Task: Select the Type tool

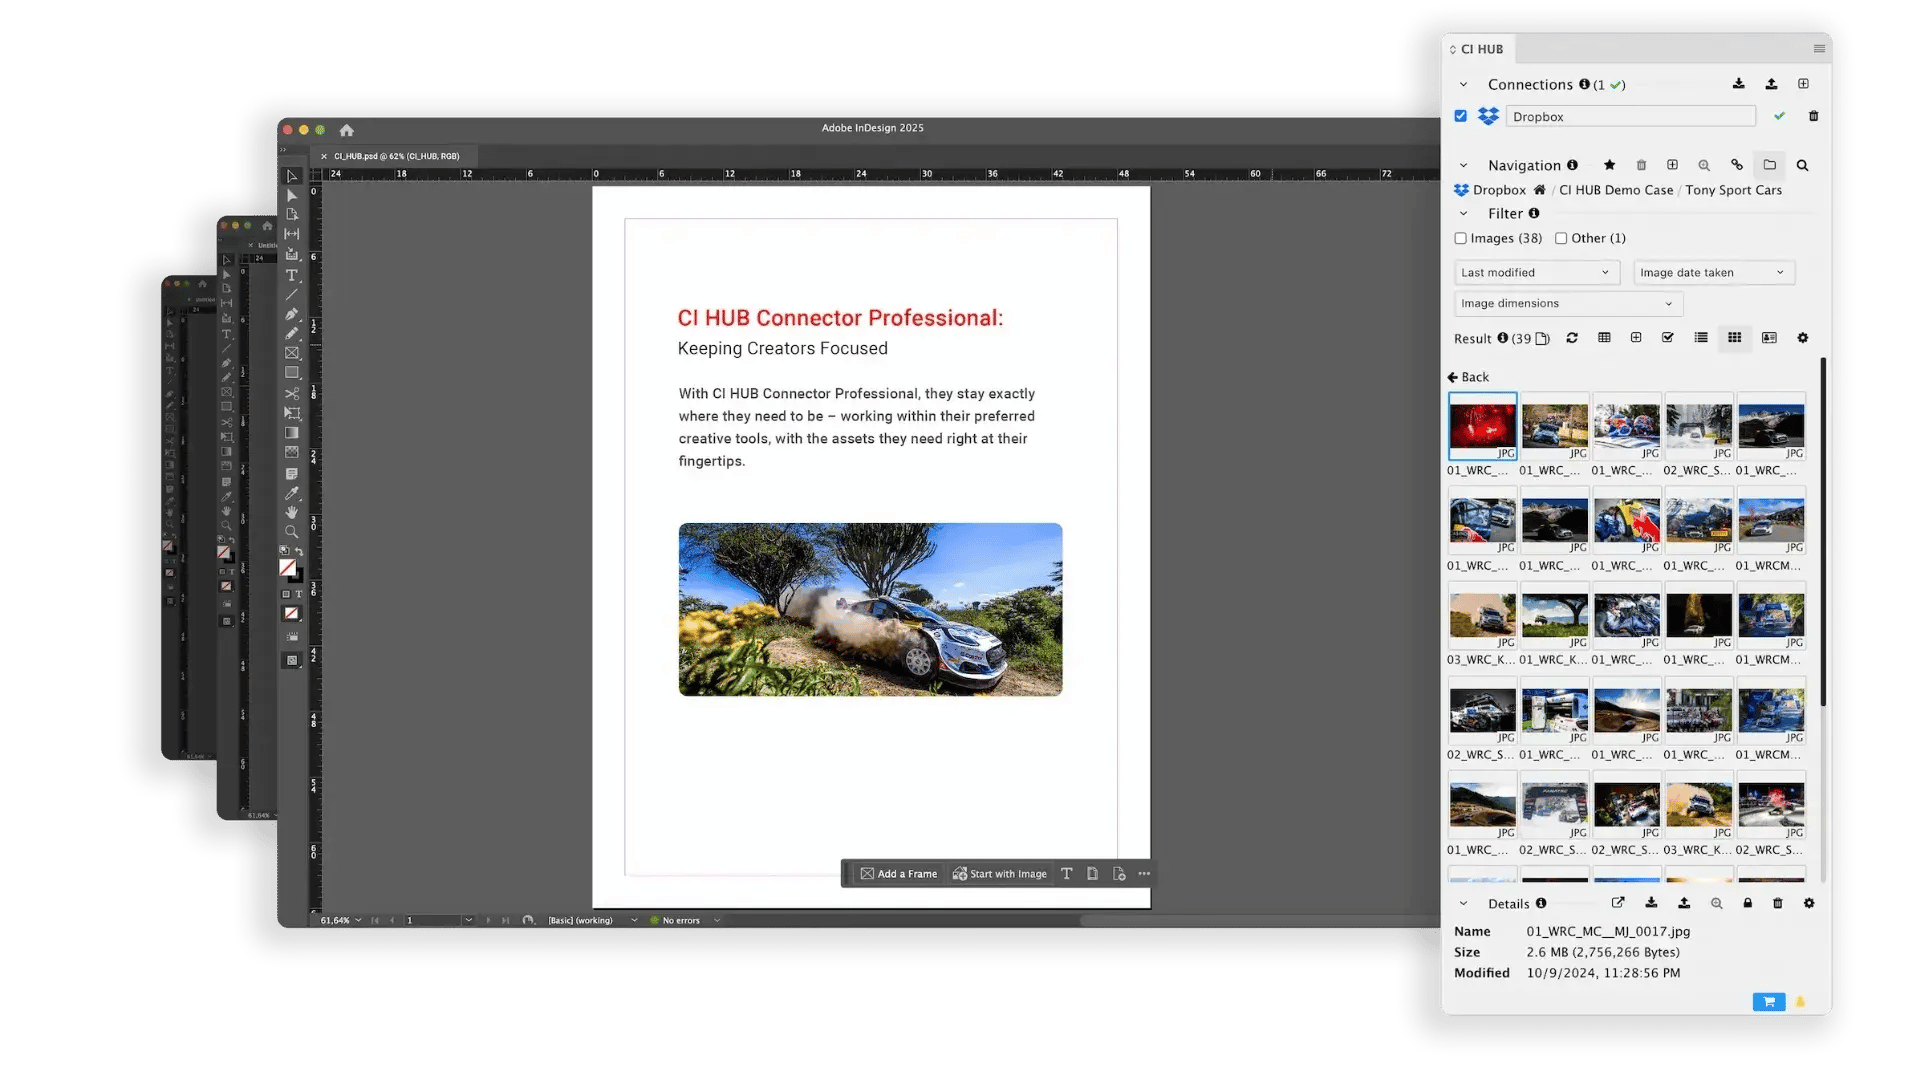Action: (x=292, y=275)
